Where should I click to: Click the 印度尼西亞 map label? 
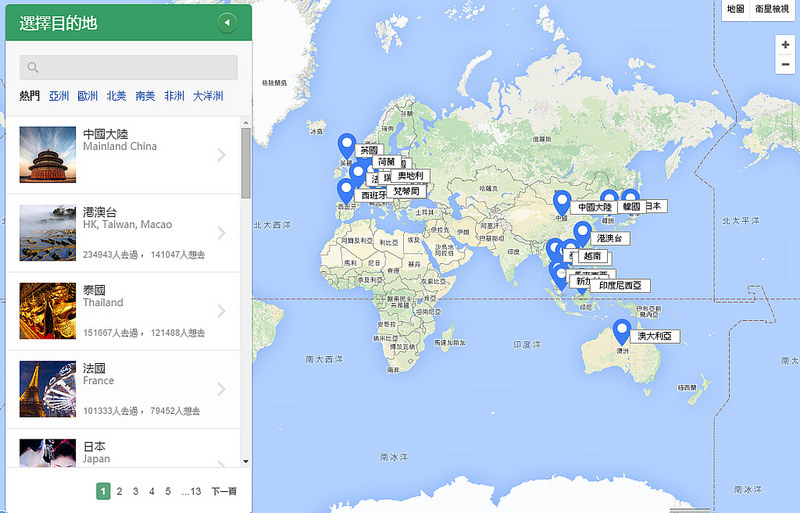620,286
